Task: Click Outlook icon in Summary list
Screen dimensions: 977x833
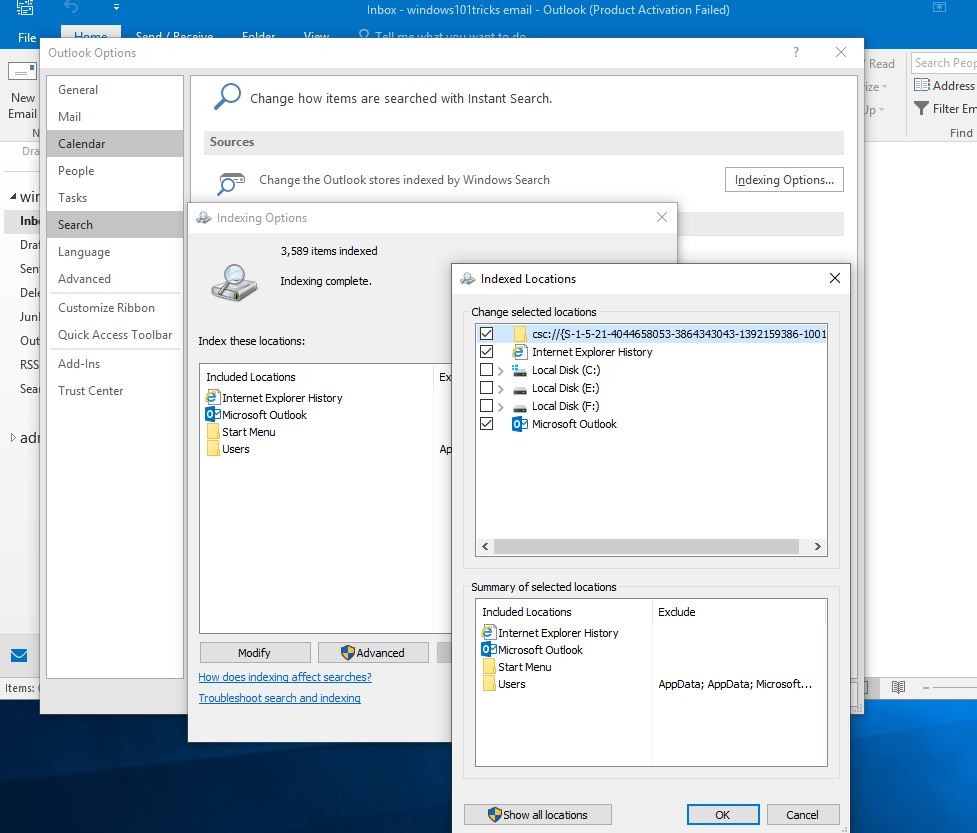Action: pos(488,650)
